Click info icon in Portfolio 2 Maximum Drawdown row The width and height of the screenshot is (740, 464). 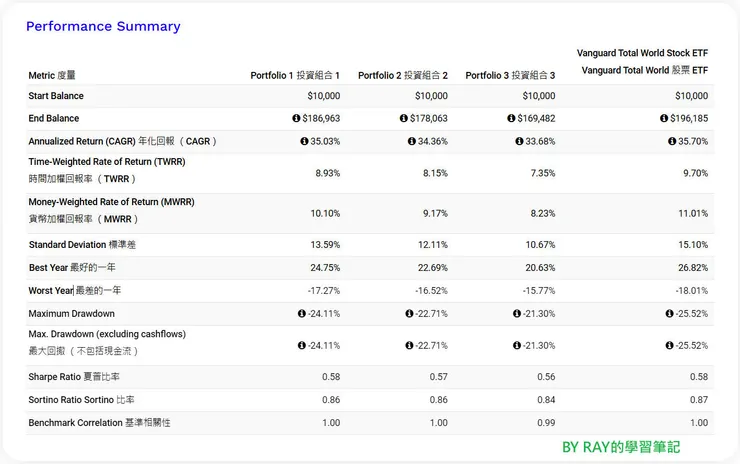[x=410, y=314]
